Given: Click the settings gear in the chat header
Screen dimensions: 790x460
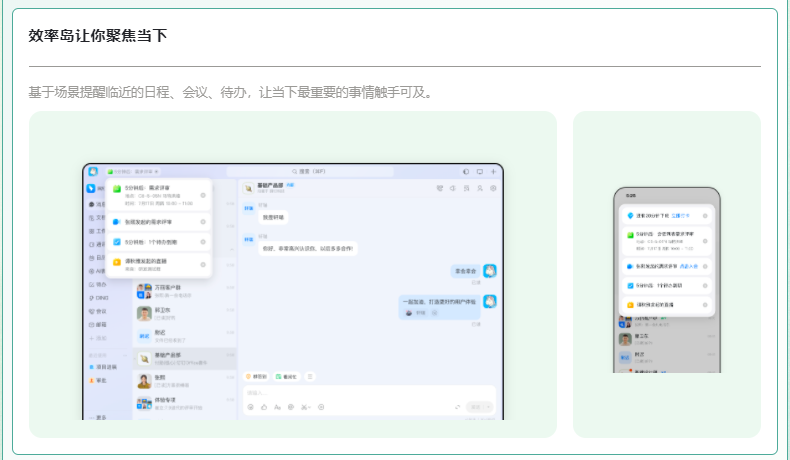Looking at the screenshot, I should click(493, 187).
